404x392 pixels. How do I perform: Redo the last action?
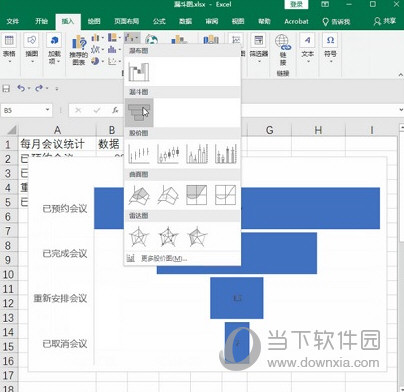pos(39,88)
